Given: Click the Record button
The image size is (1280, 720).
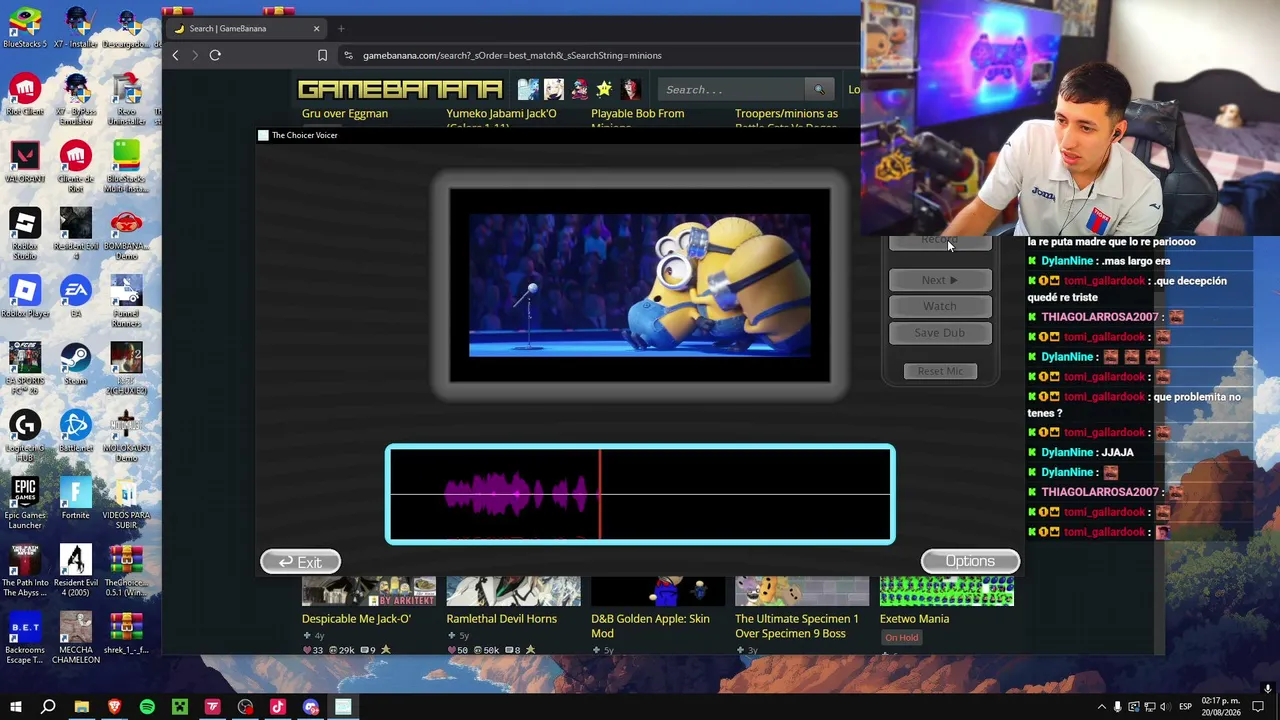Looking at the screenshot, I should [x=940, y=242].
